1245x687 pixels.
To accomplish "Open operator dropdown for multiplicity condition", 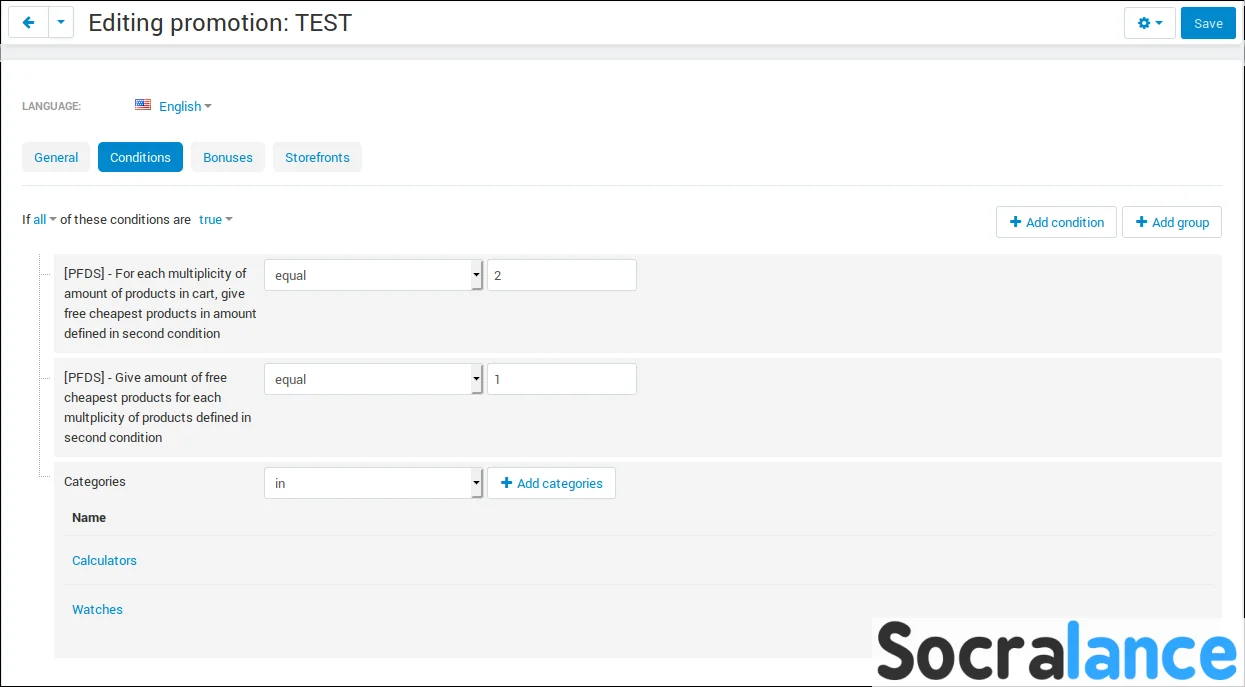I will point(374,275).
